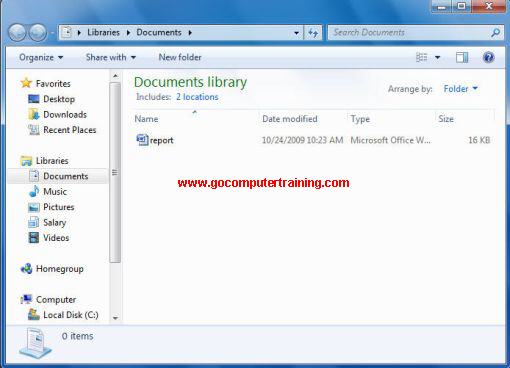Minimize the Documents window
The width and height of the screenshot is (510, 368).
coord(442,6)
